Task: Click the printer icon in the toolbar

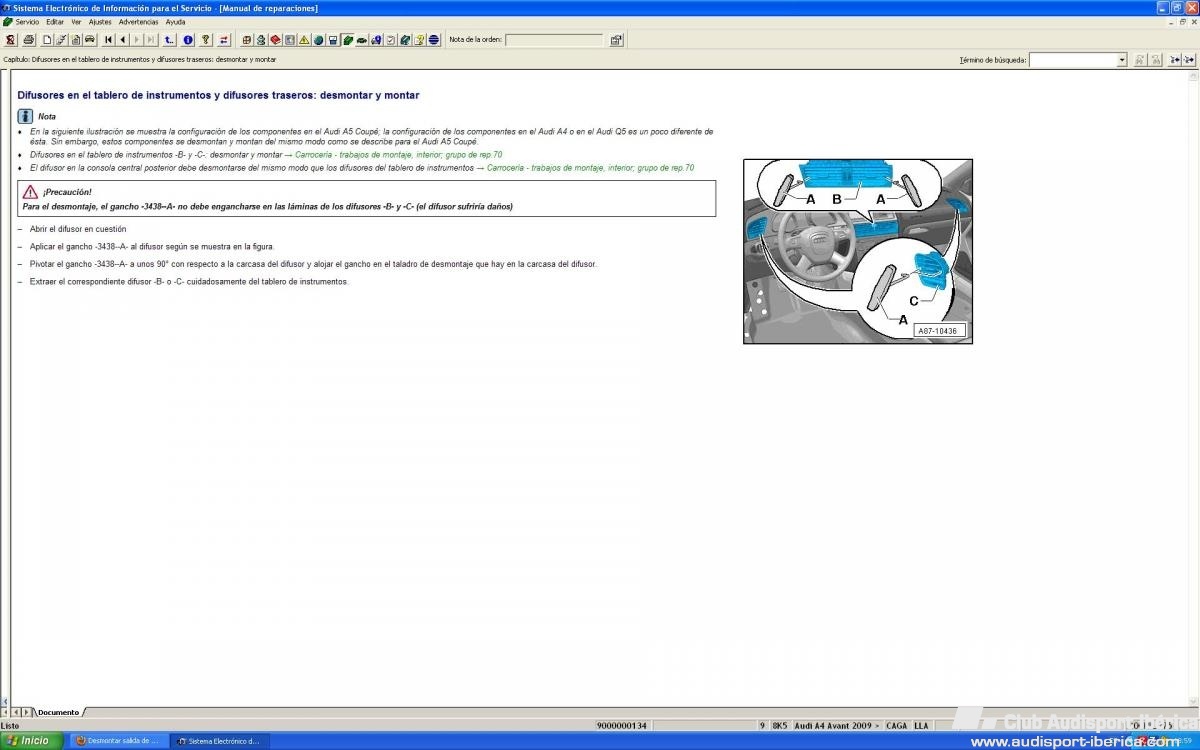Action: click(29, 40)
